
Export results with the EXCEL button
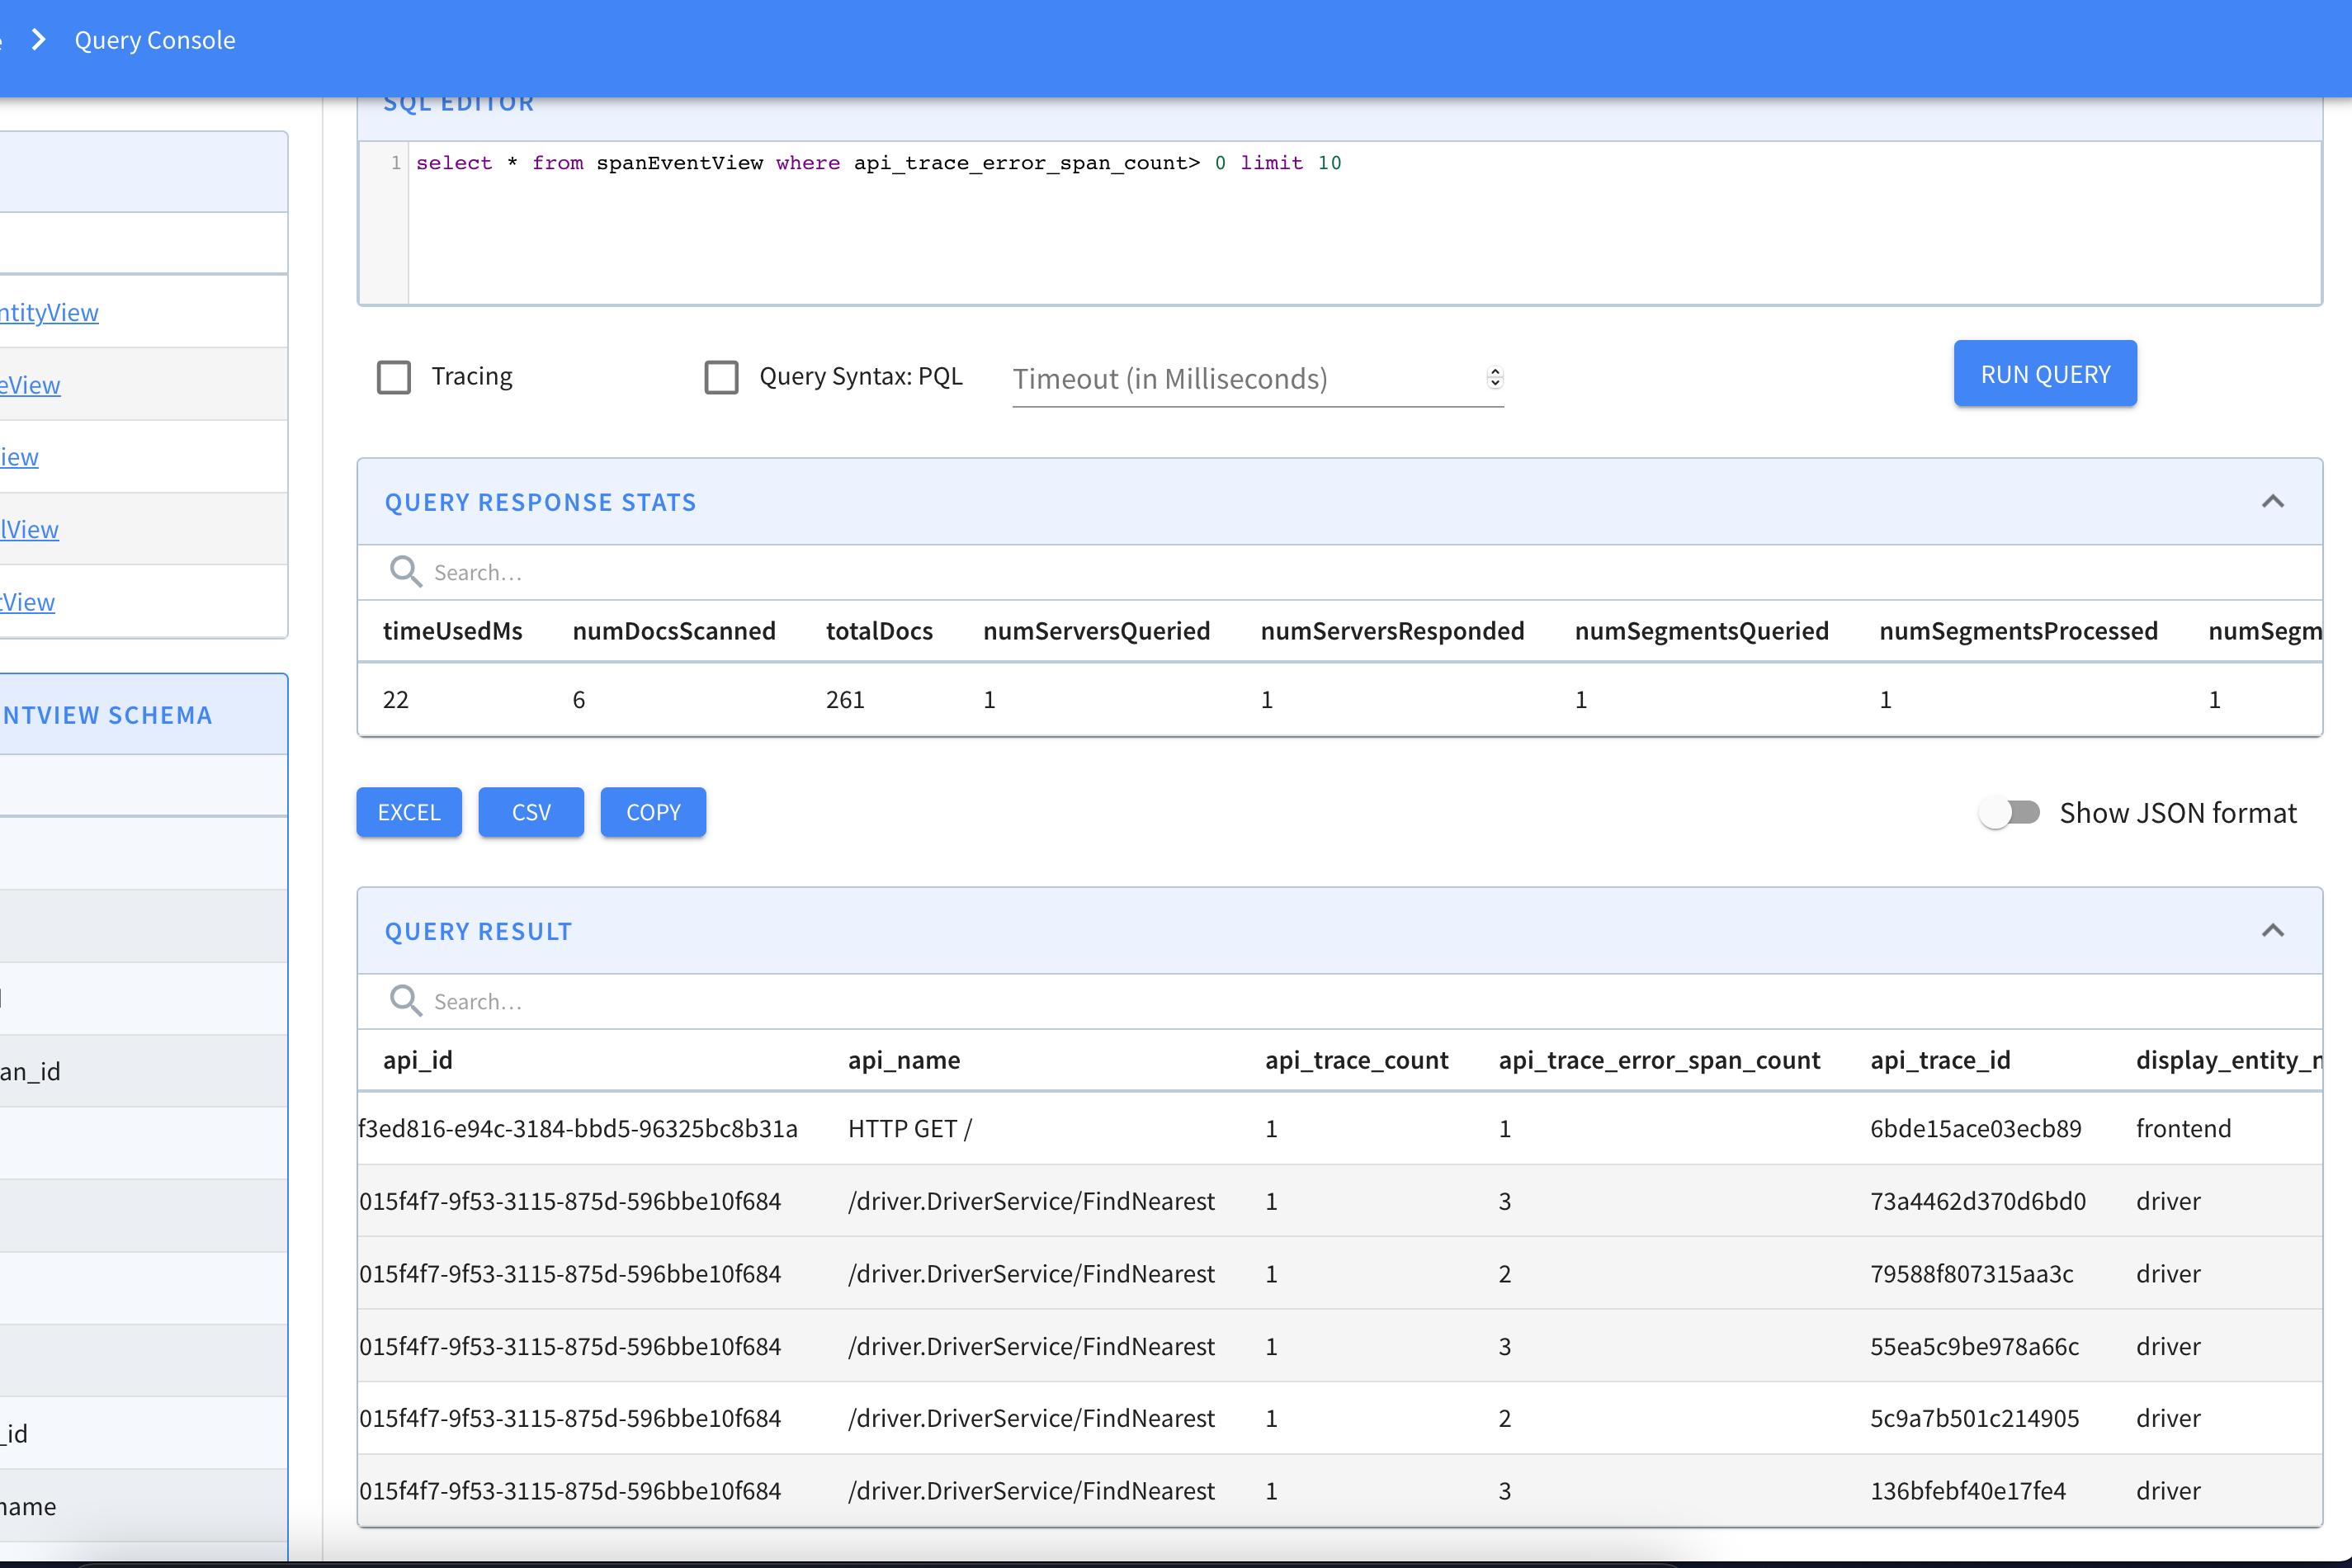coord(409,812)
